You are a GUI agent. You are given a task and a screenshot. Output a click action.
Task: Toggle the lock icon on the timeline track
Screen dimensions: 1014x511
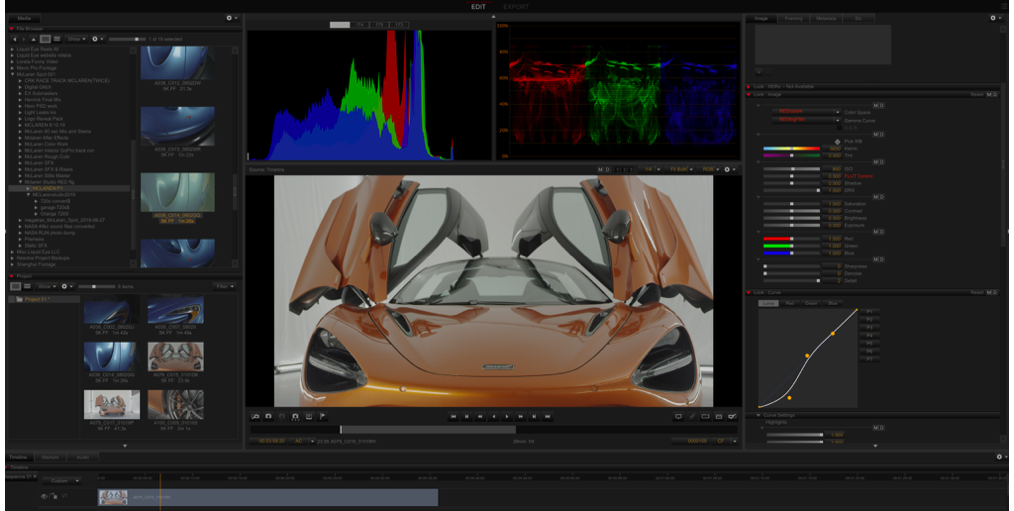54,496
